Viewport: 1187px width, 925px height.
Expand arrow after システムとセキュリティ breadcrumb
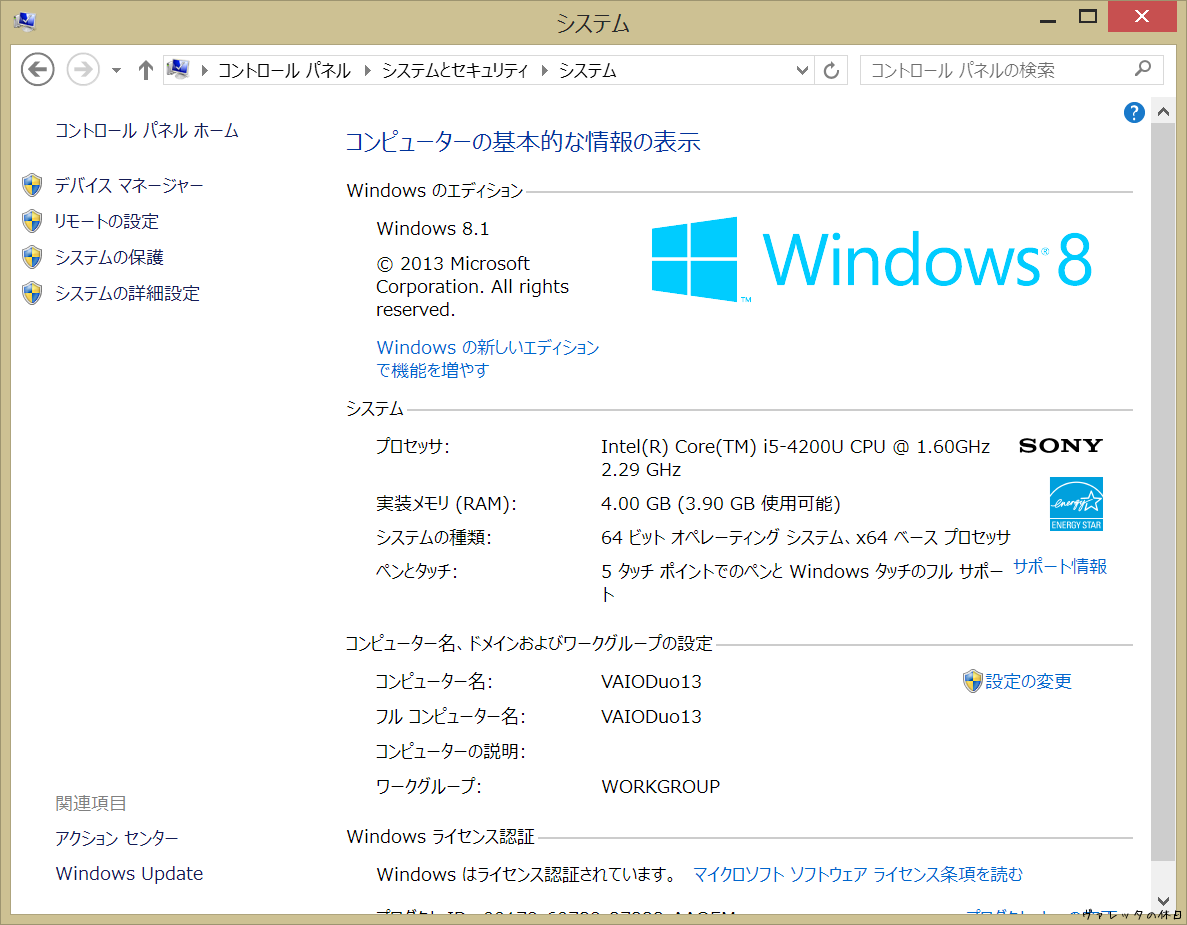coord(544,70)
